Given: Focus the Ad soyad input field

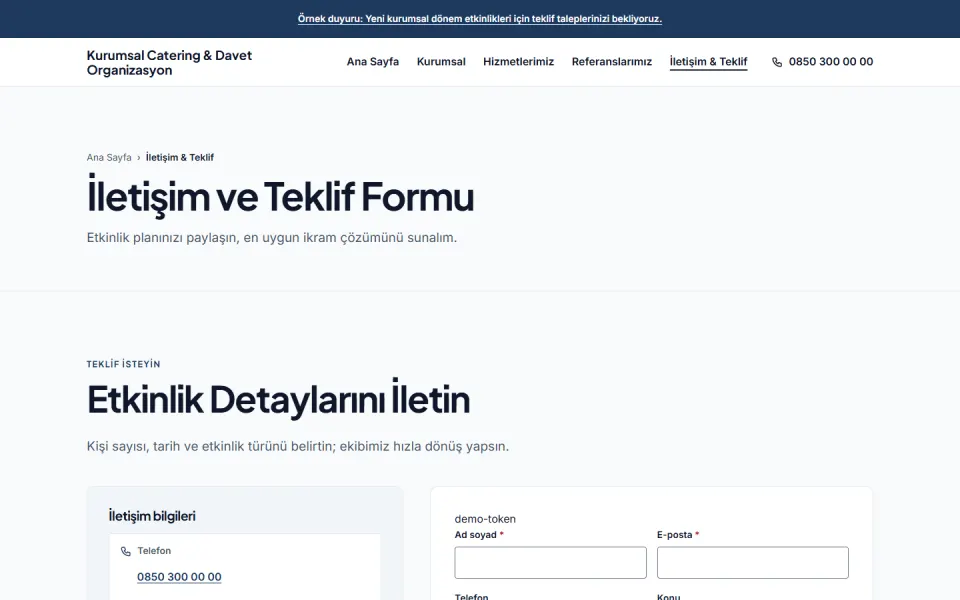Looking at the screenshot, I should tap(550, 563).
